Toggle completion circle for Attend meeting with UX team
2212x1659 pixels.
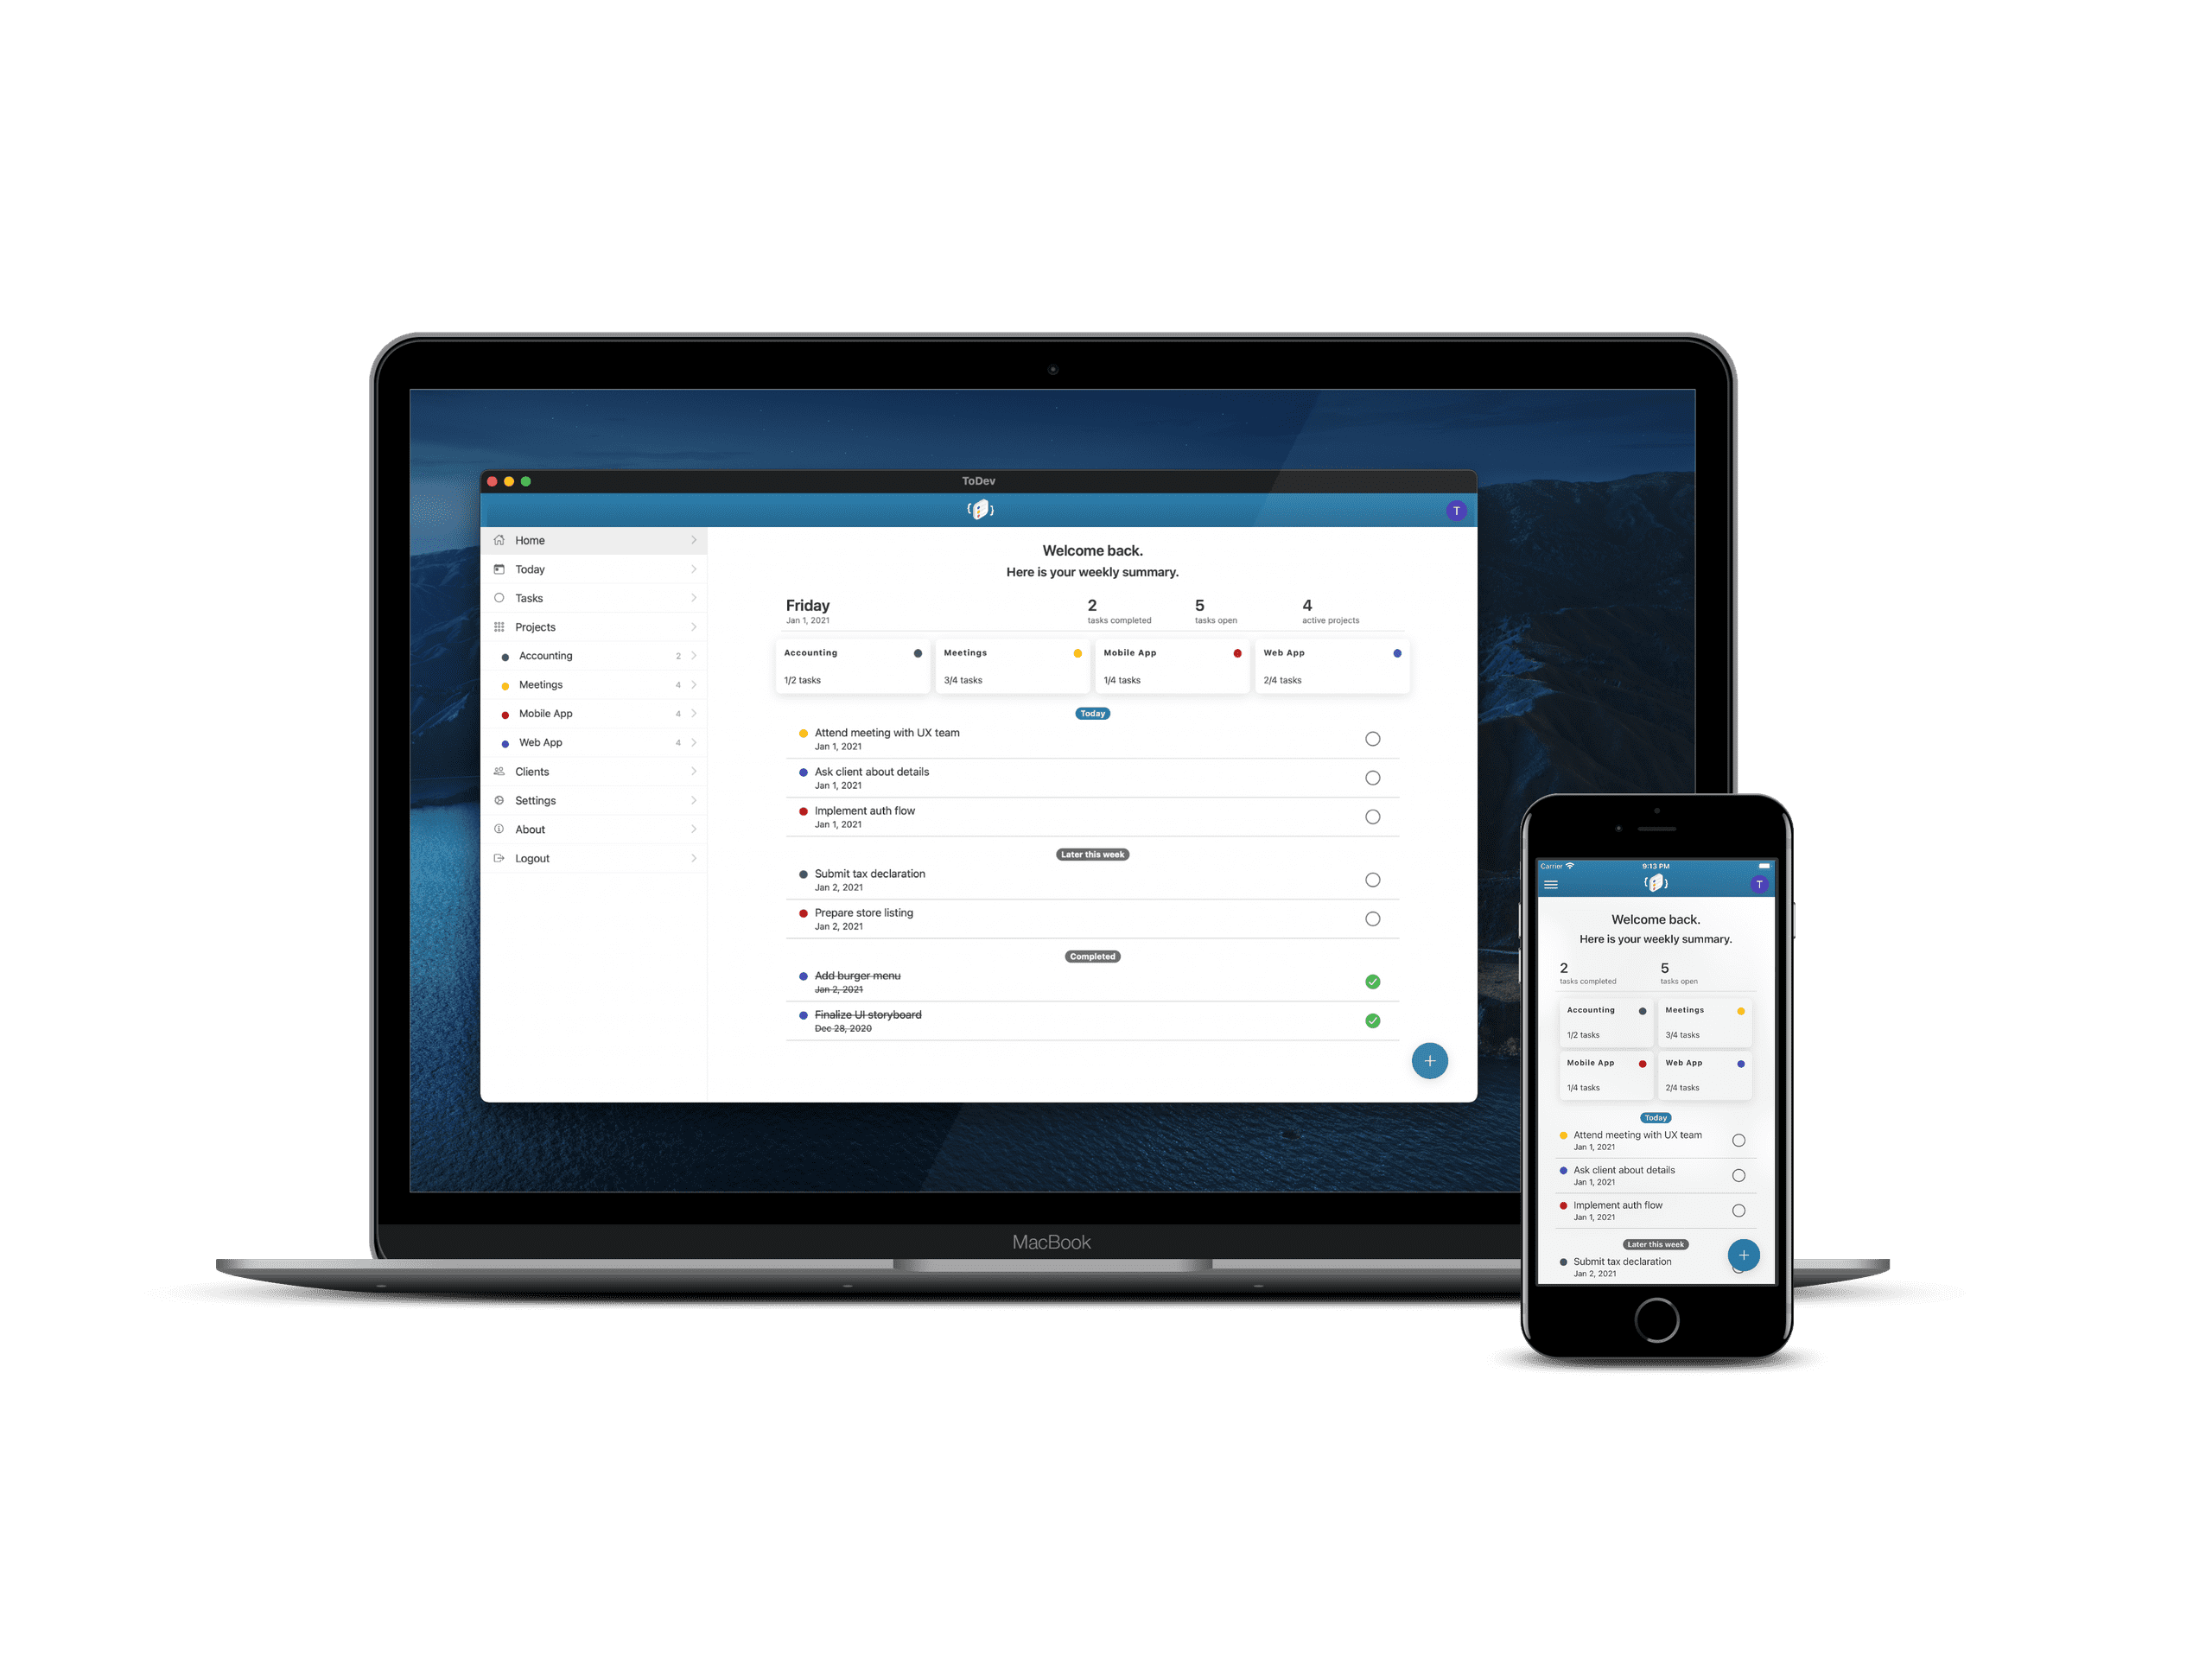1370,739
